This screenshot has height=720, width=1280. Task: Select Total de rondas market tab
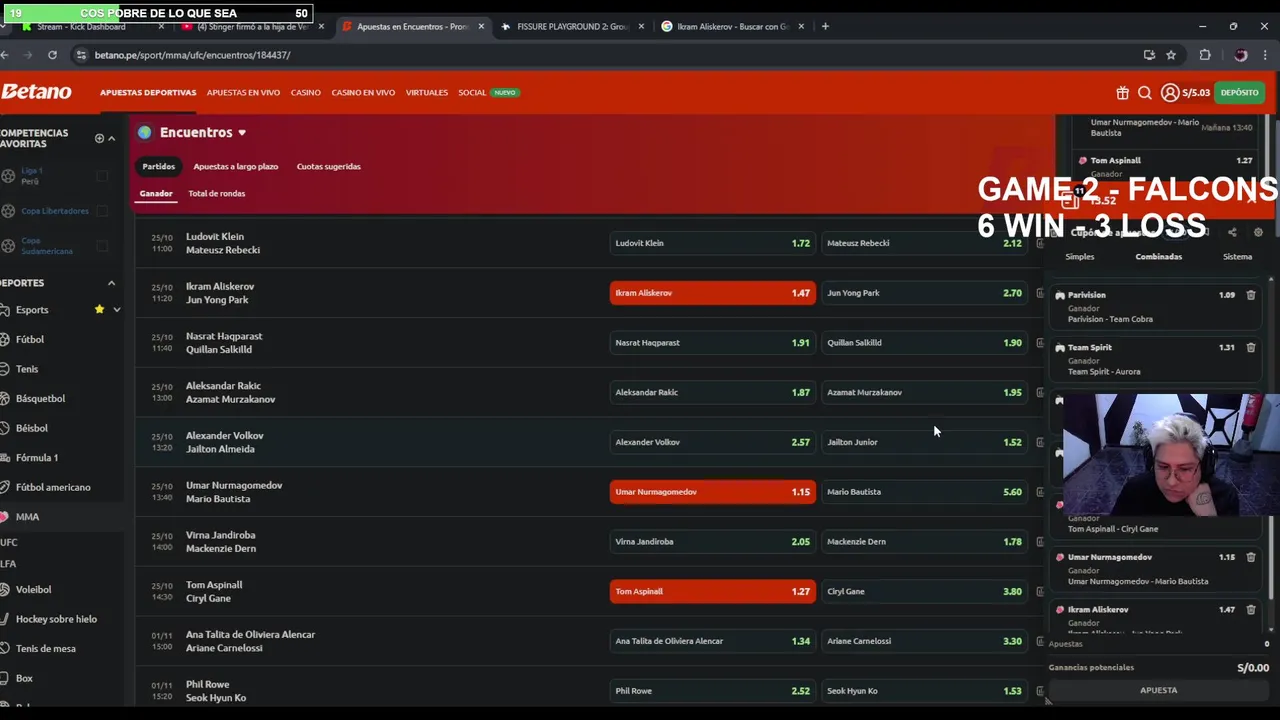coord(216,193)
